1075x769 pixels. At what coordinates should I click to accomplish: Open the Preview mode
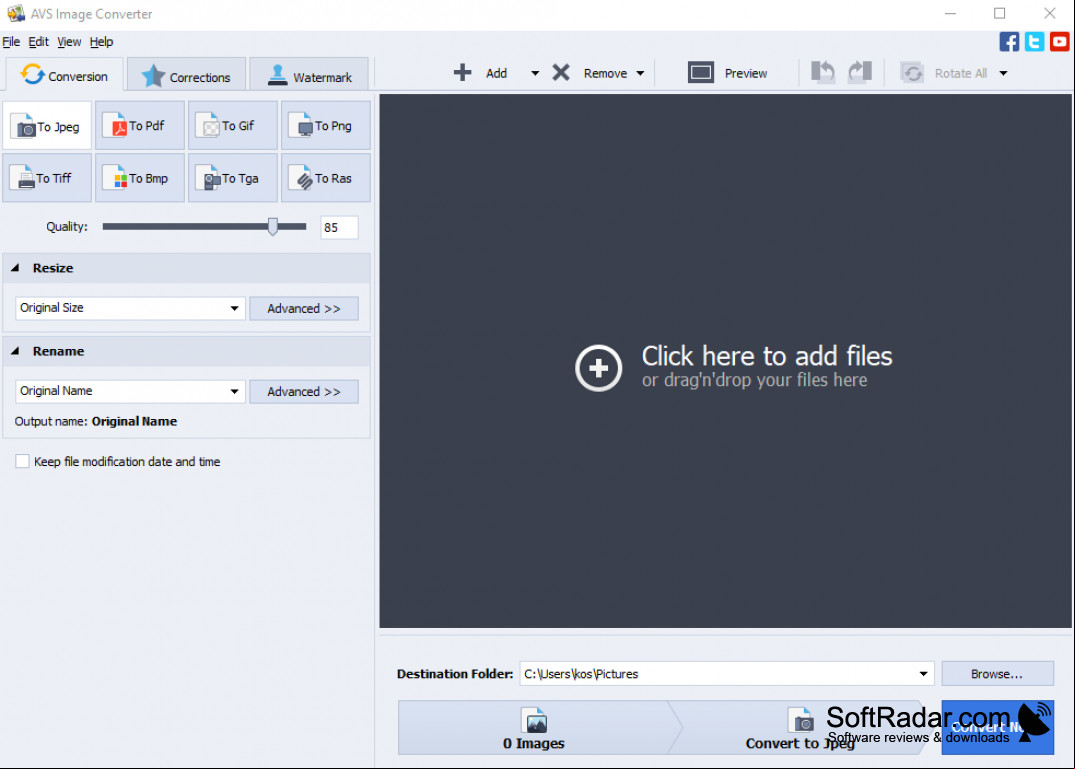point(727,73)
